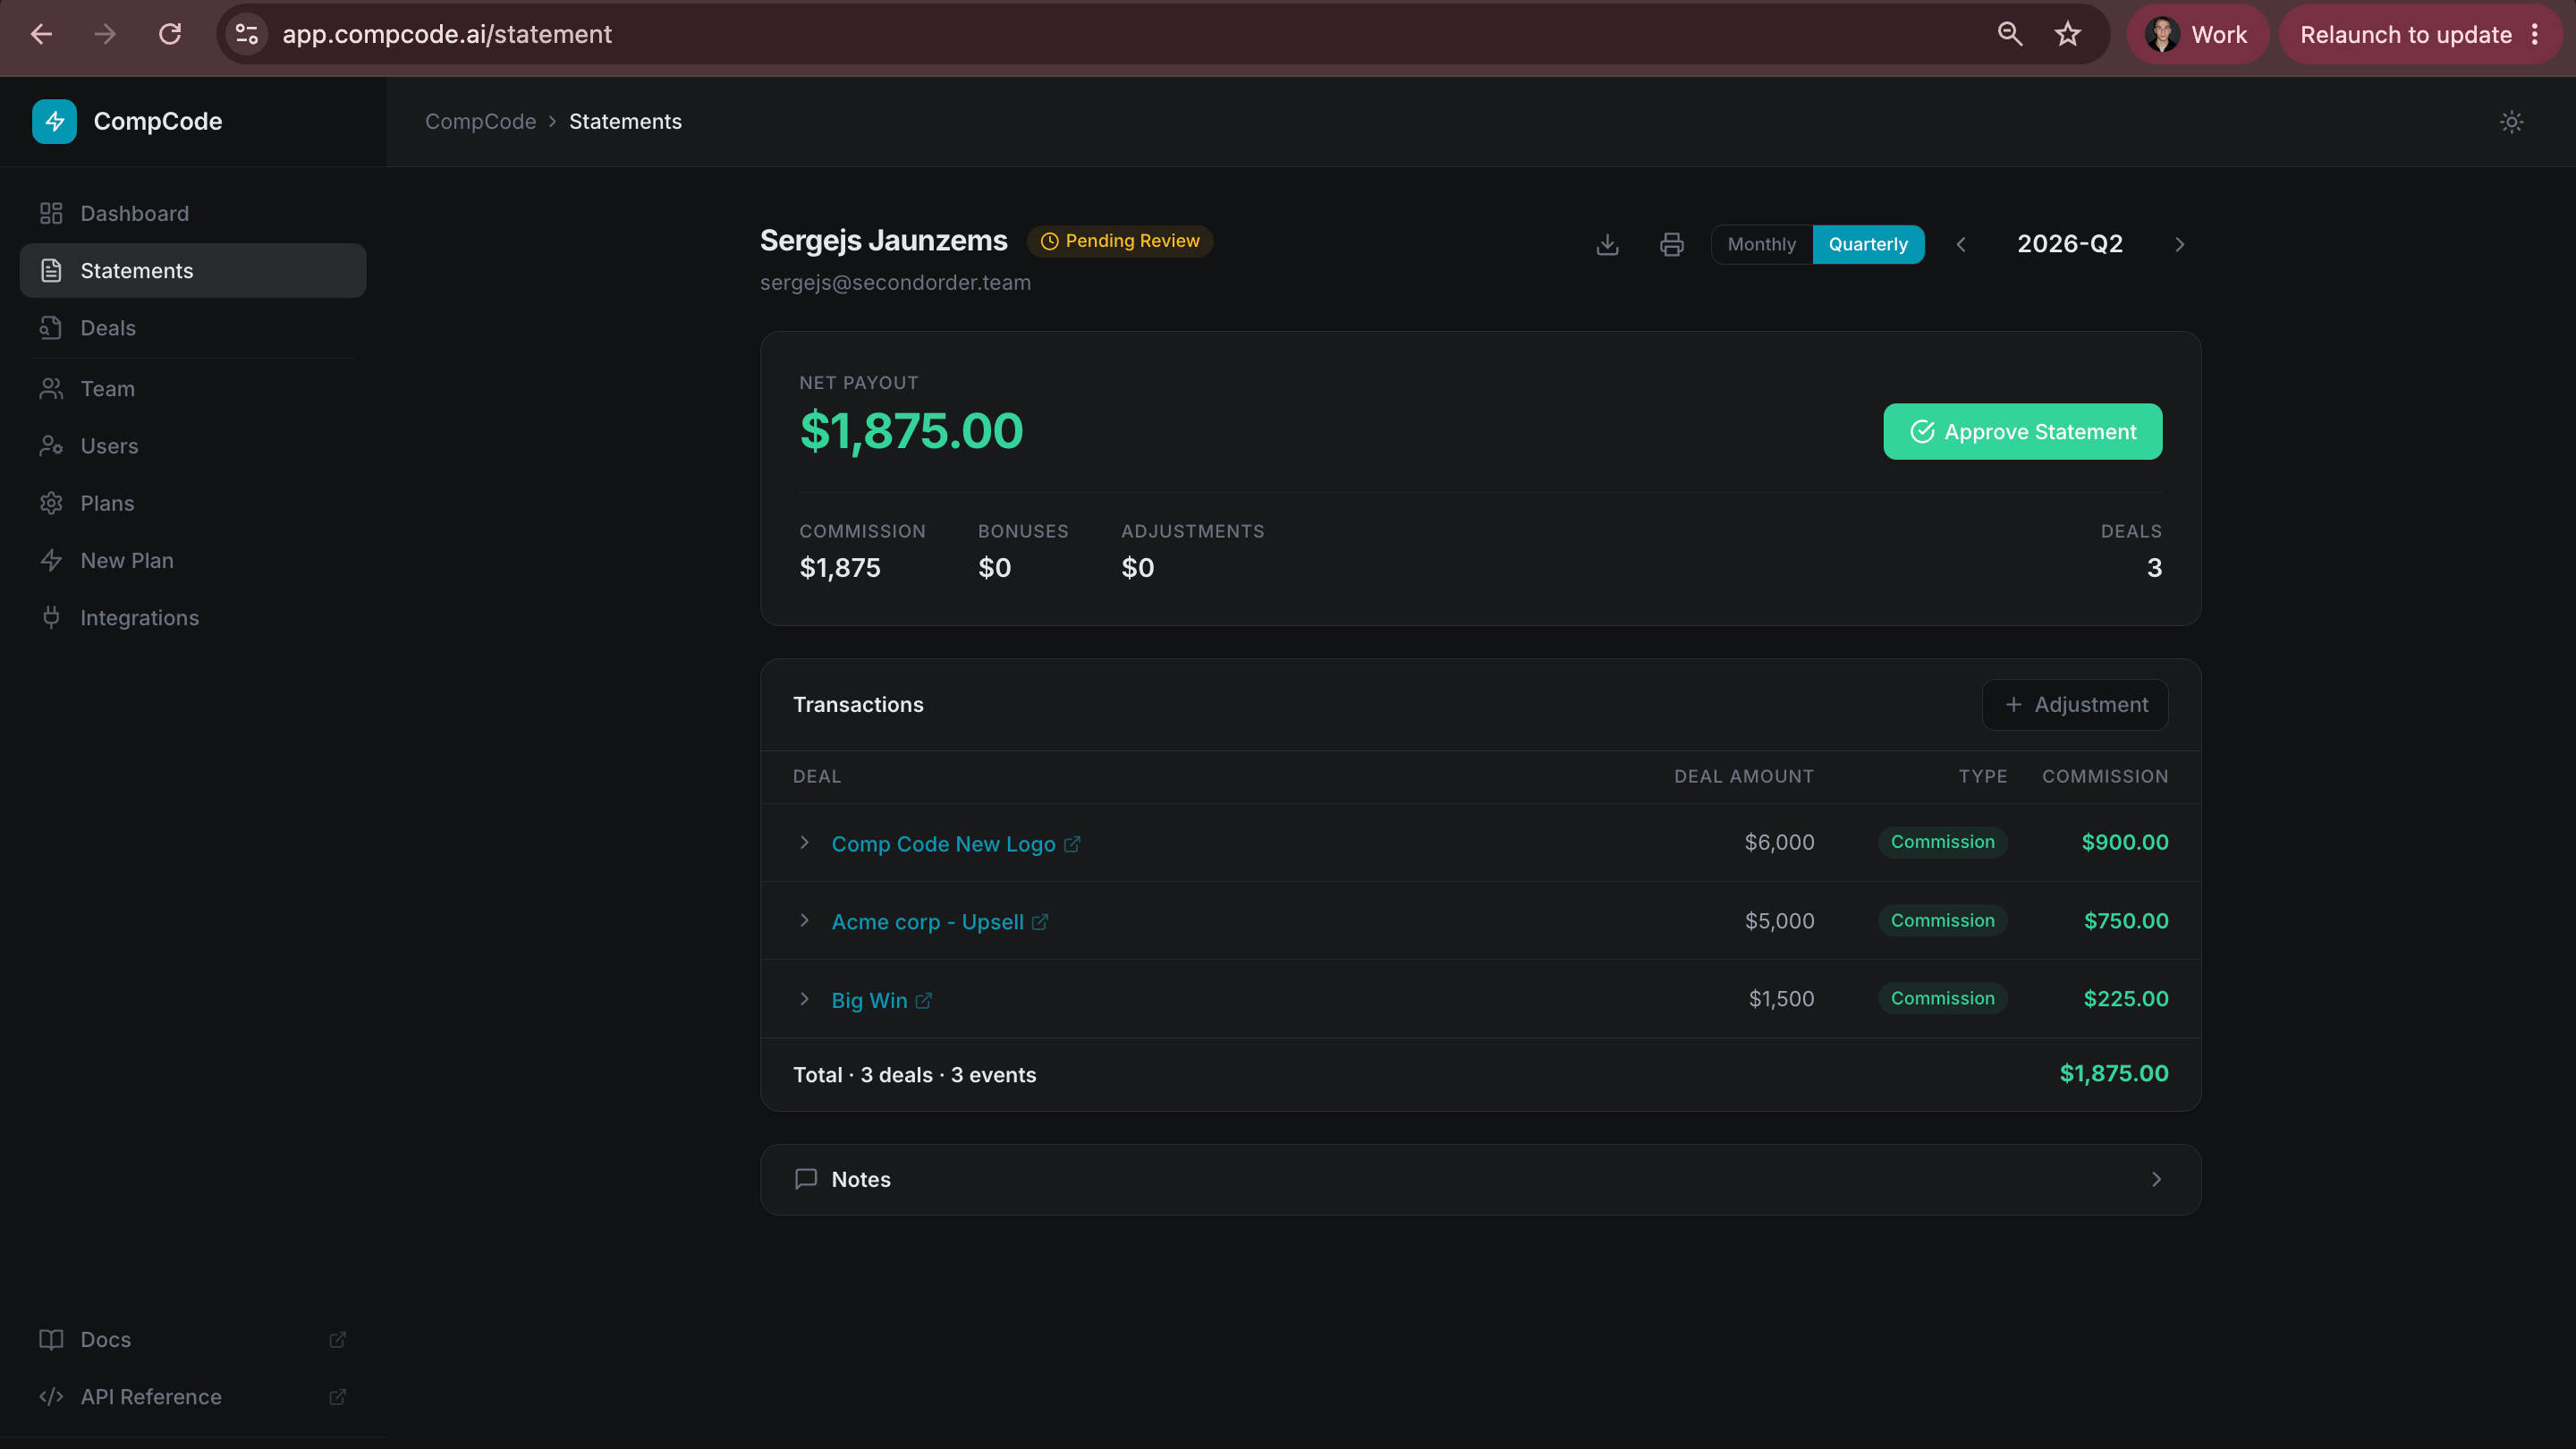This screenshot has height=1449, width=2576.
Task: Toggle light theme with sun icon
Action: [2511, 122]
